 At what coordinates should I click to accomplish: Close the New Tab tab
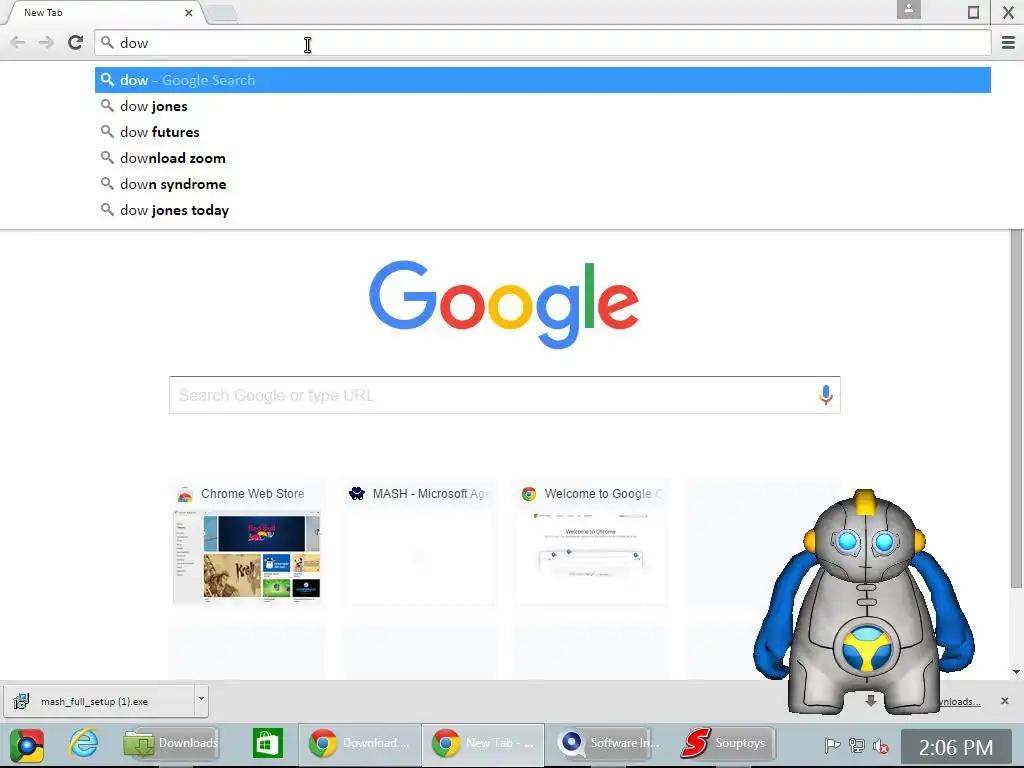coord(189,12)
